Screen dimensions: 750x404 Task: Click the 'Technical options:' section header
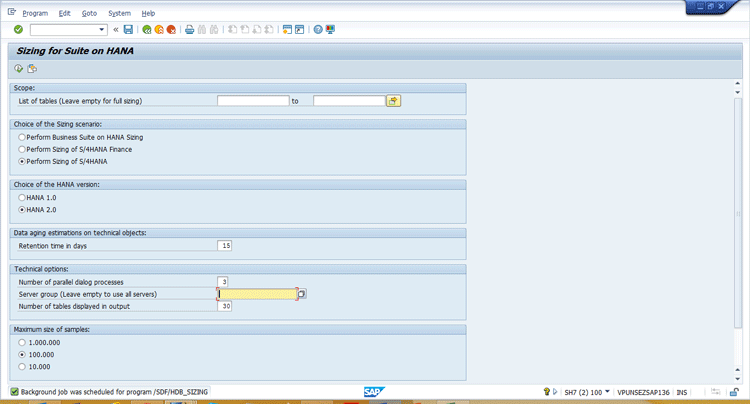coord(41,269)
